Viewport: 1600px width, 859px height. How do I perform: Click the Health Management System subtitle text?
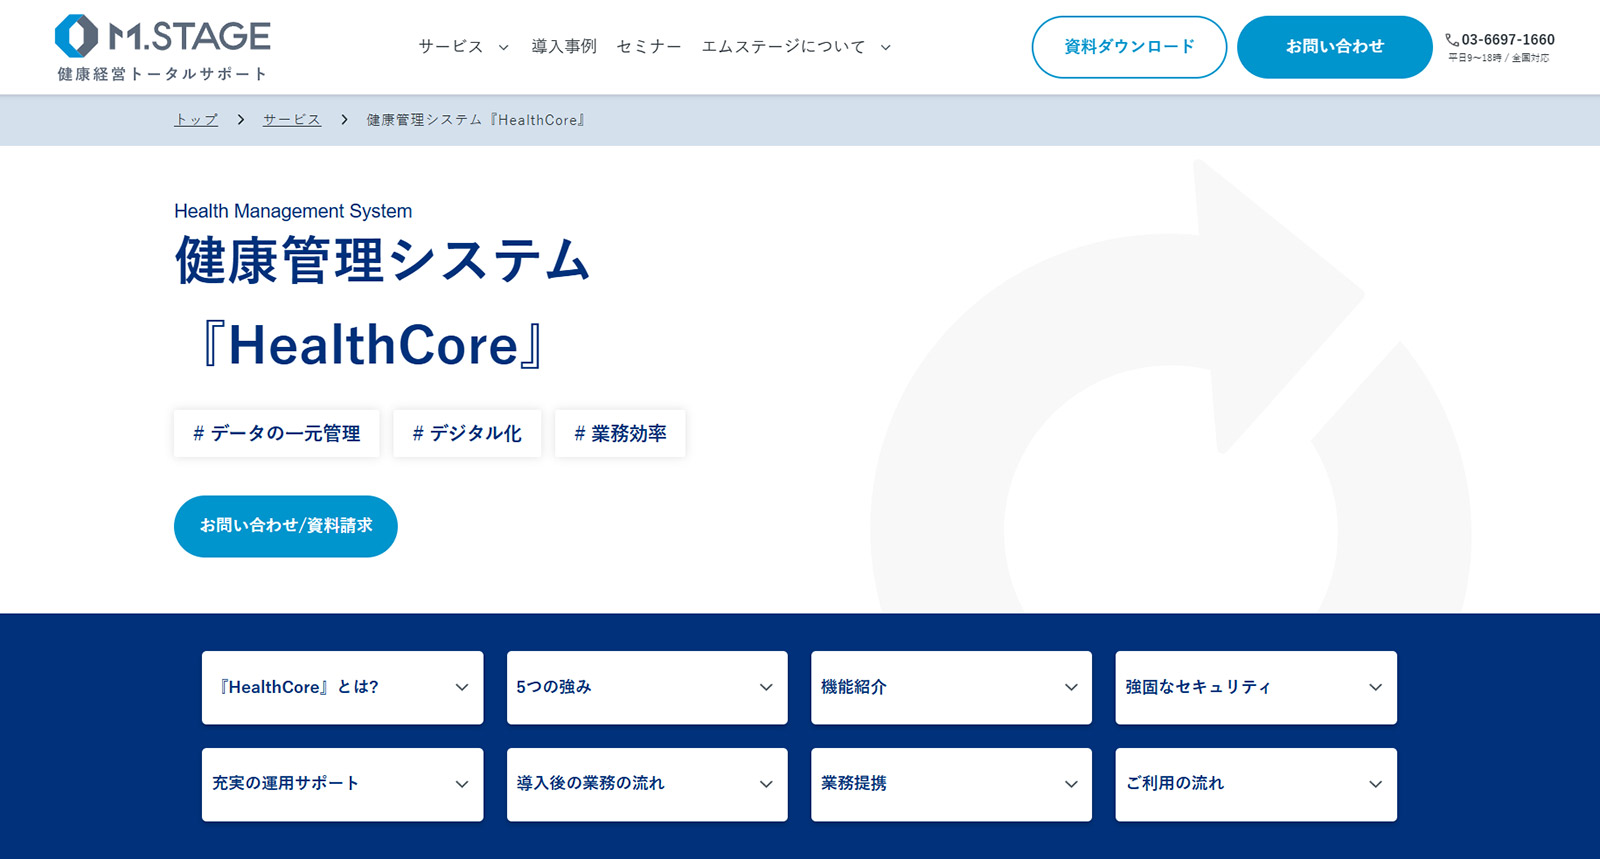coord(293,211)
